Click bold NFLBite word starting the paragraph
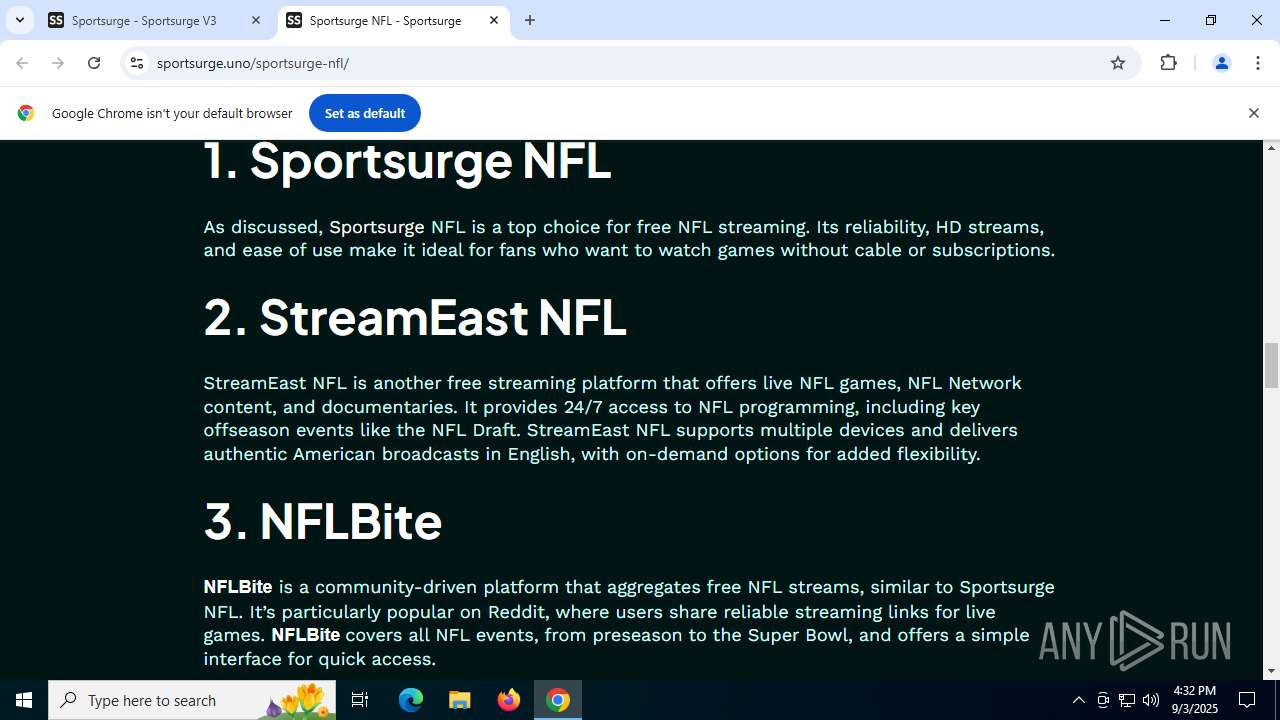Viewport: 1280px width, 720px height. (238, 587)
